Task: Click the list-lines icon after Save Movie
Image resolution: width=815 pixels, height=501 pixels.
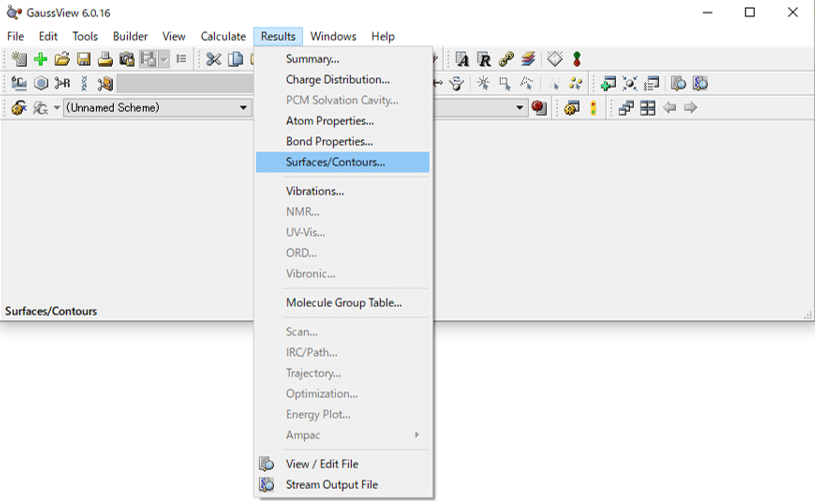Action: coord(181,59)
